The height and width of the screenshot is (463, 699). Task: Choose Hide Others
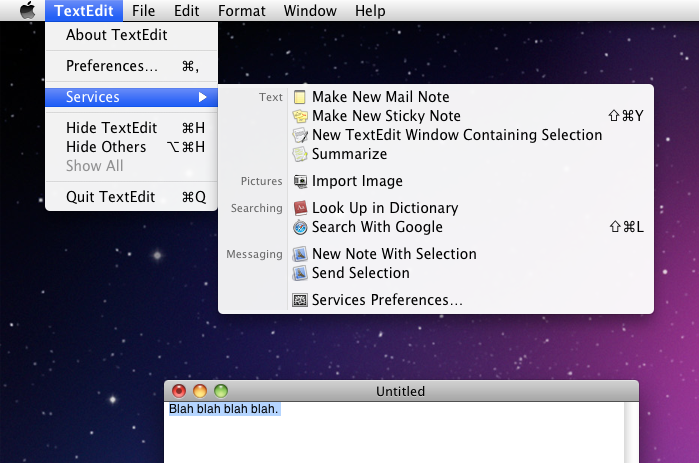click(132, 147)
